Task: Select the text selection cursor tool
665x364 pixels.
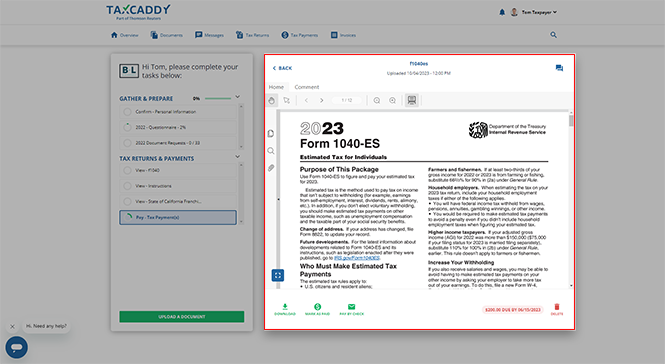Action: click(x=287, y=101)
